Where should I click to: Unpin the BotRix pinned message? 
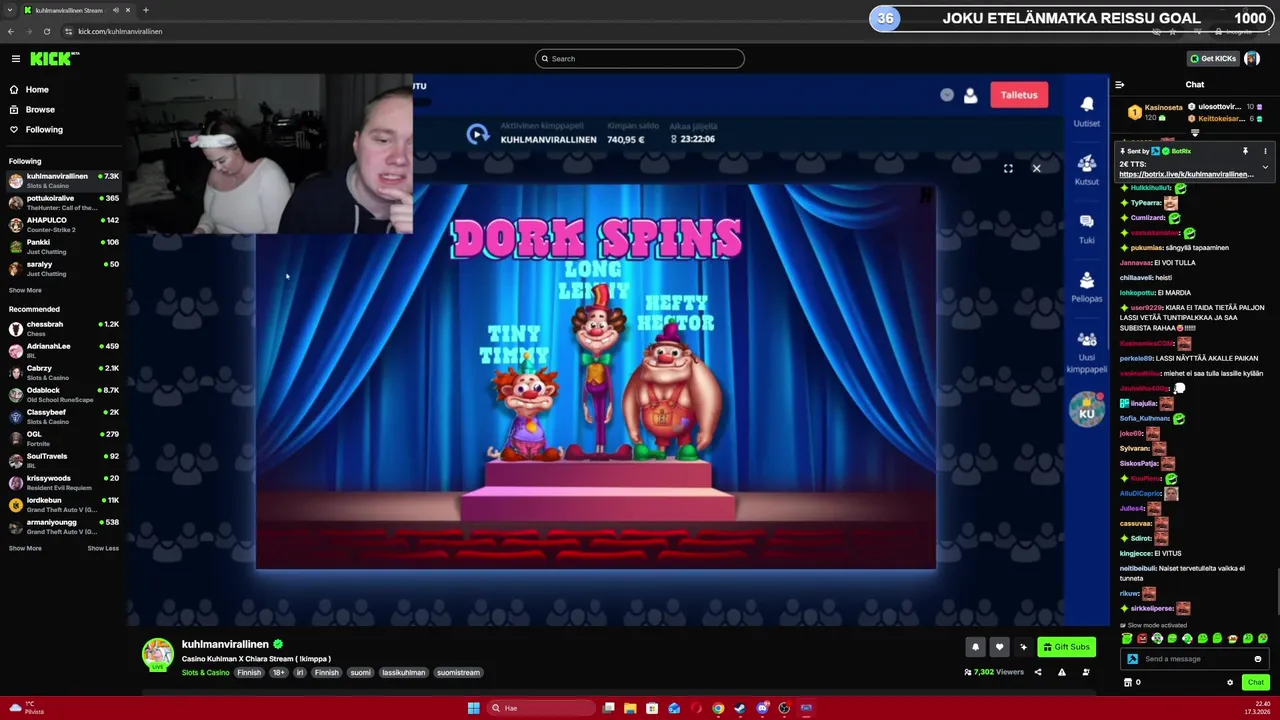pyautogui.click(x=1245, y=151)
